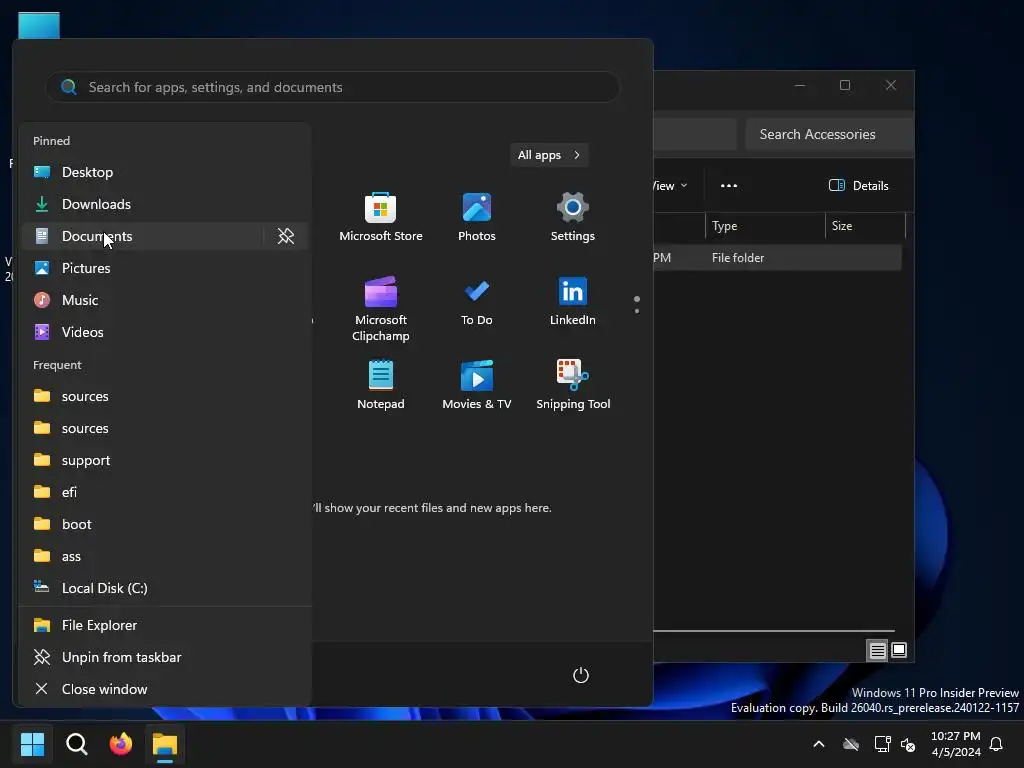Open Local Disk (C:) from jump list
This screenshot has width=1024, height=768.
coord(163,588)
